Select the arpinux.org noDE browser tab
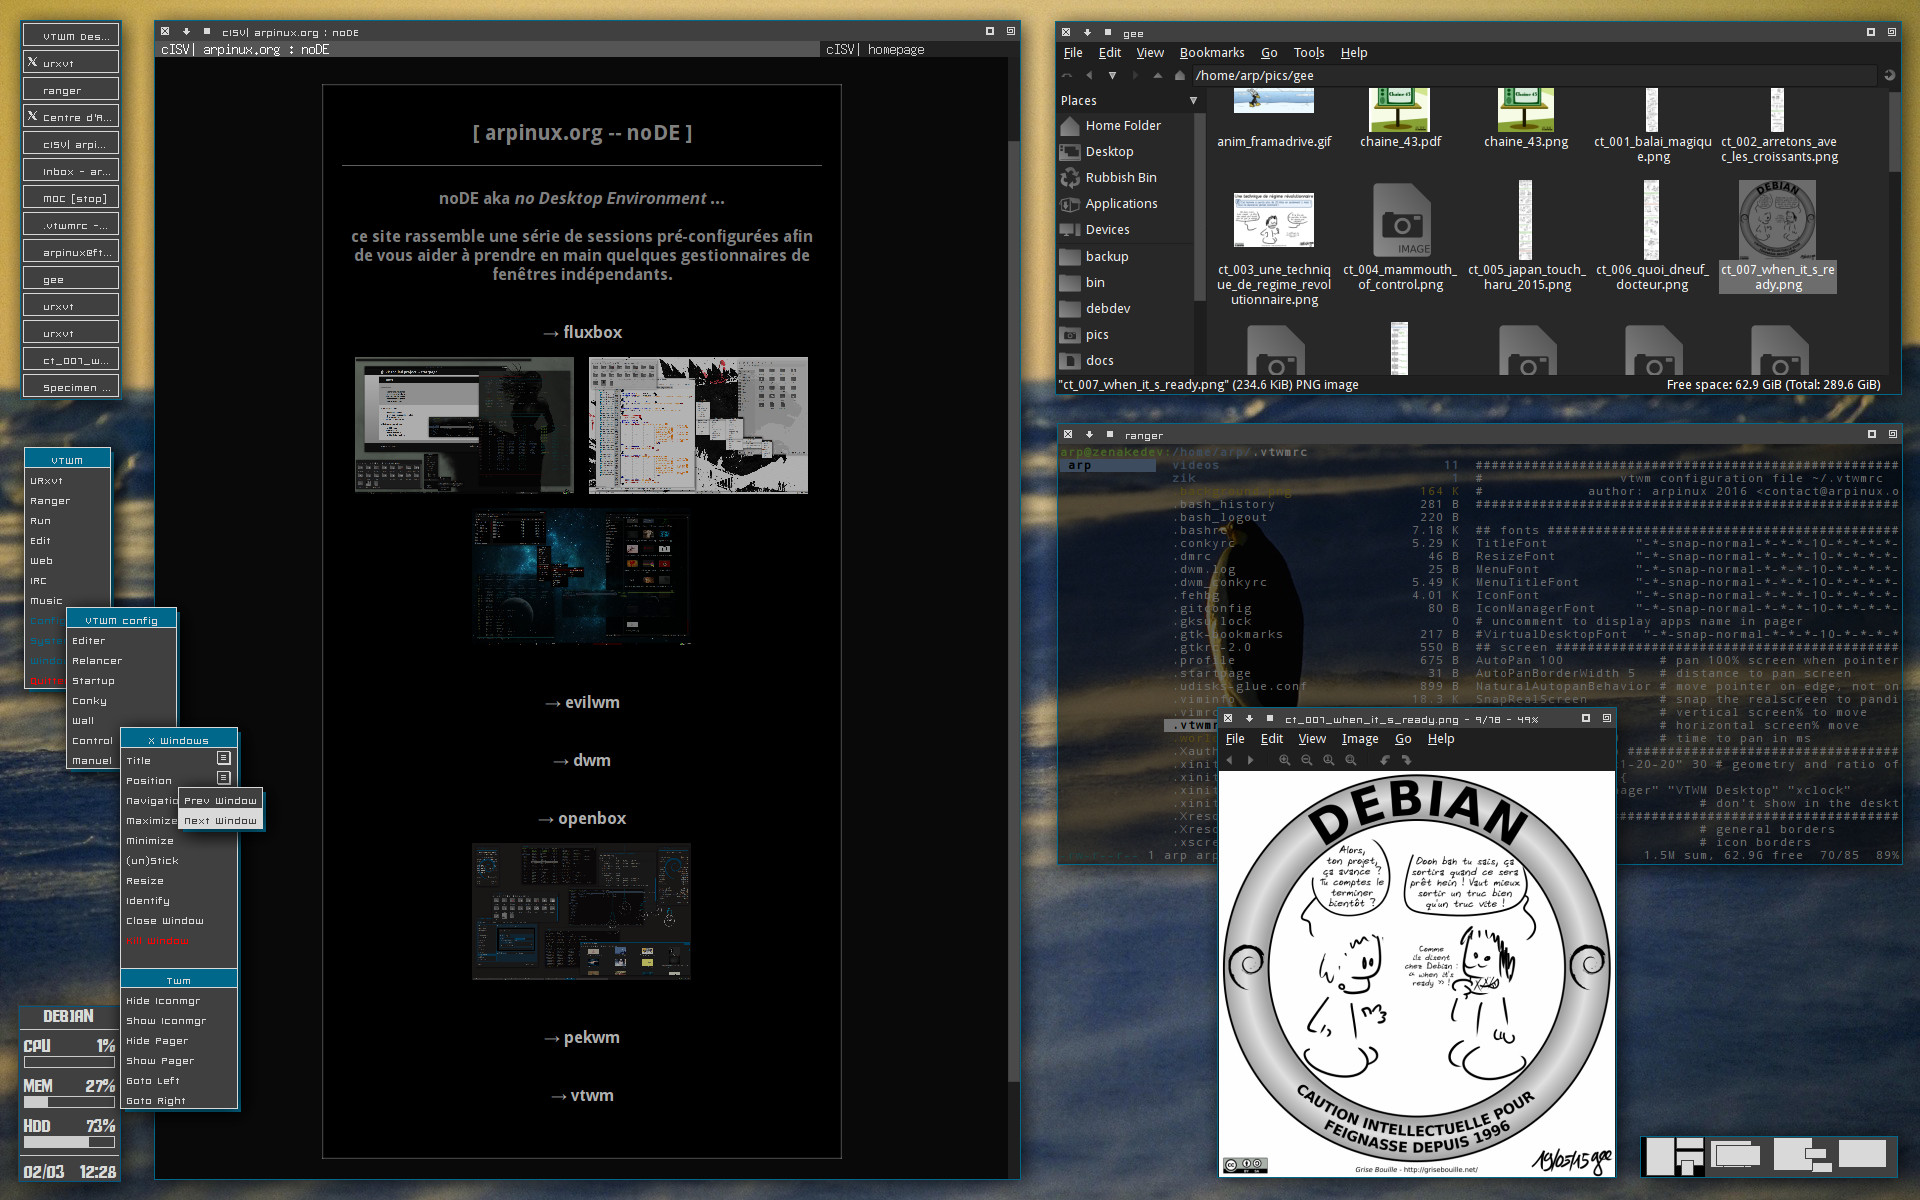This screenshot has height=1200, width=1920. (488, 49)
